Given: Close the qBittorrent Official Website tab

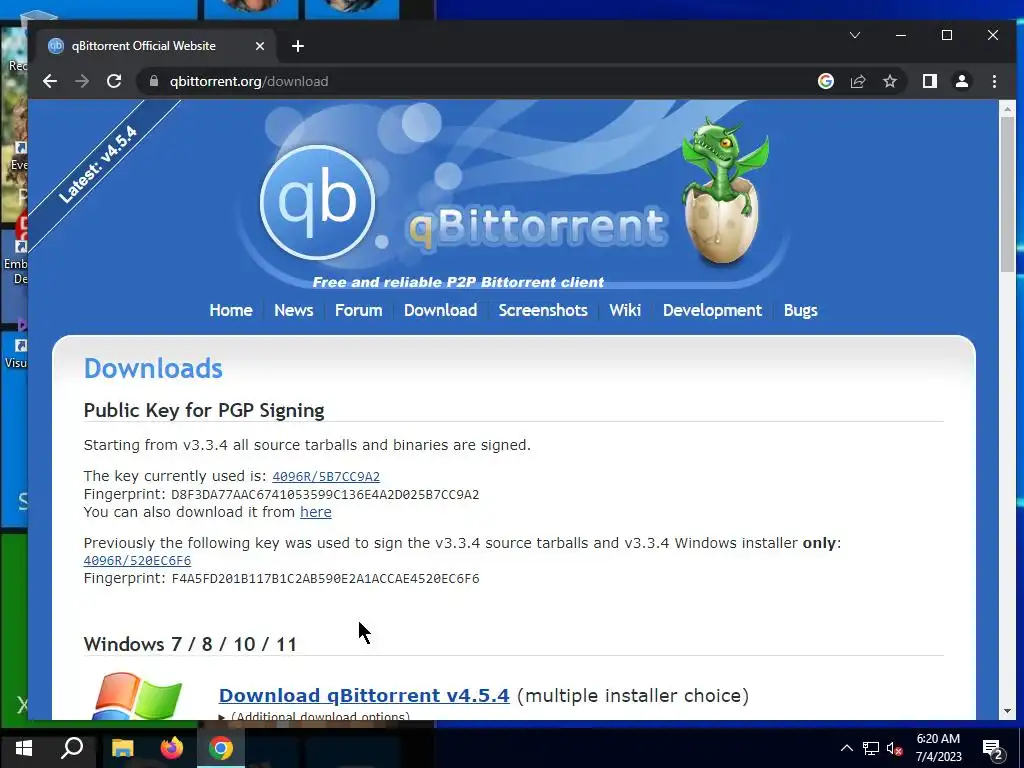Looking at the screenshot, I should pos(259,46).
